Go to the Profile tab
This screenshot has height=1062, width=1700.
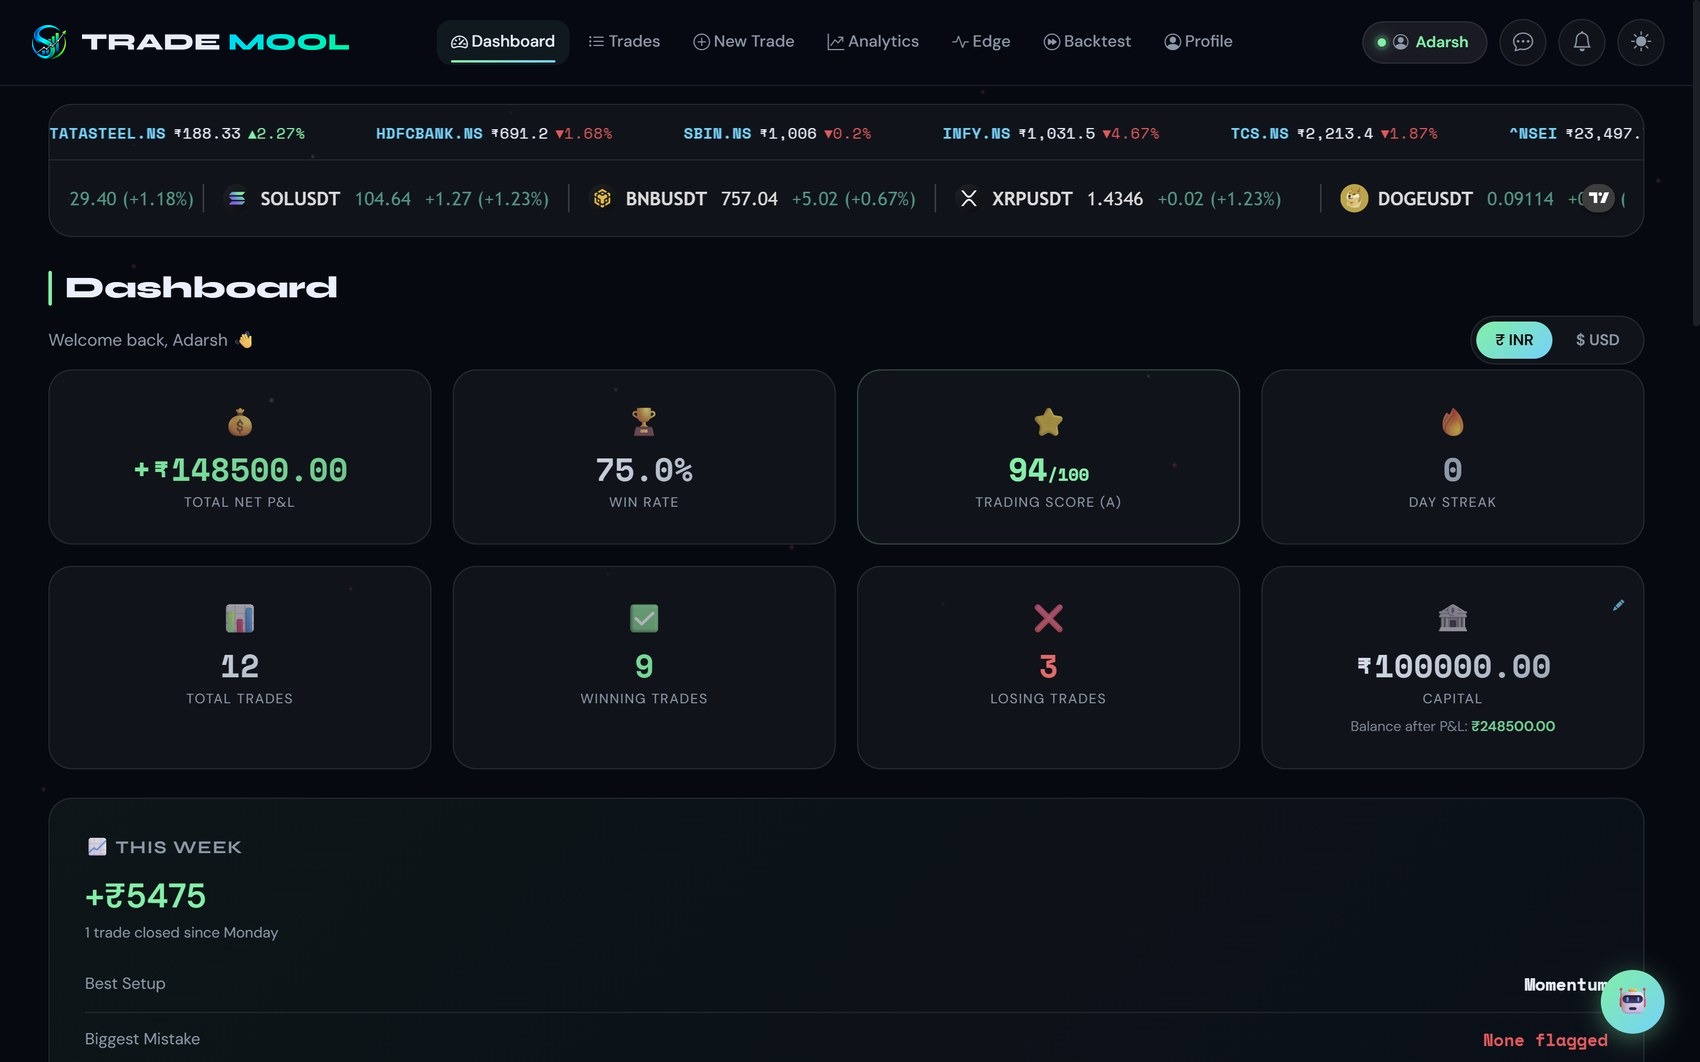[1198, 42]
